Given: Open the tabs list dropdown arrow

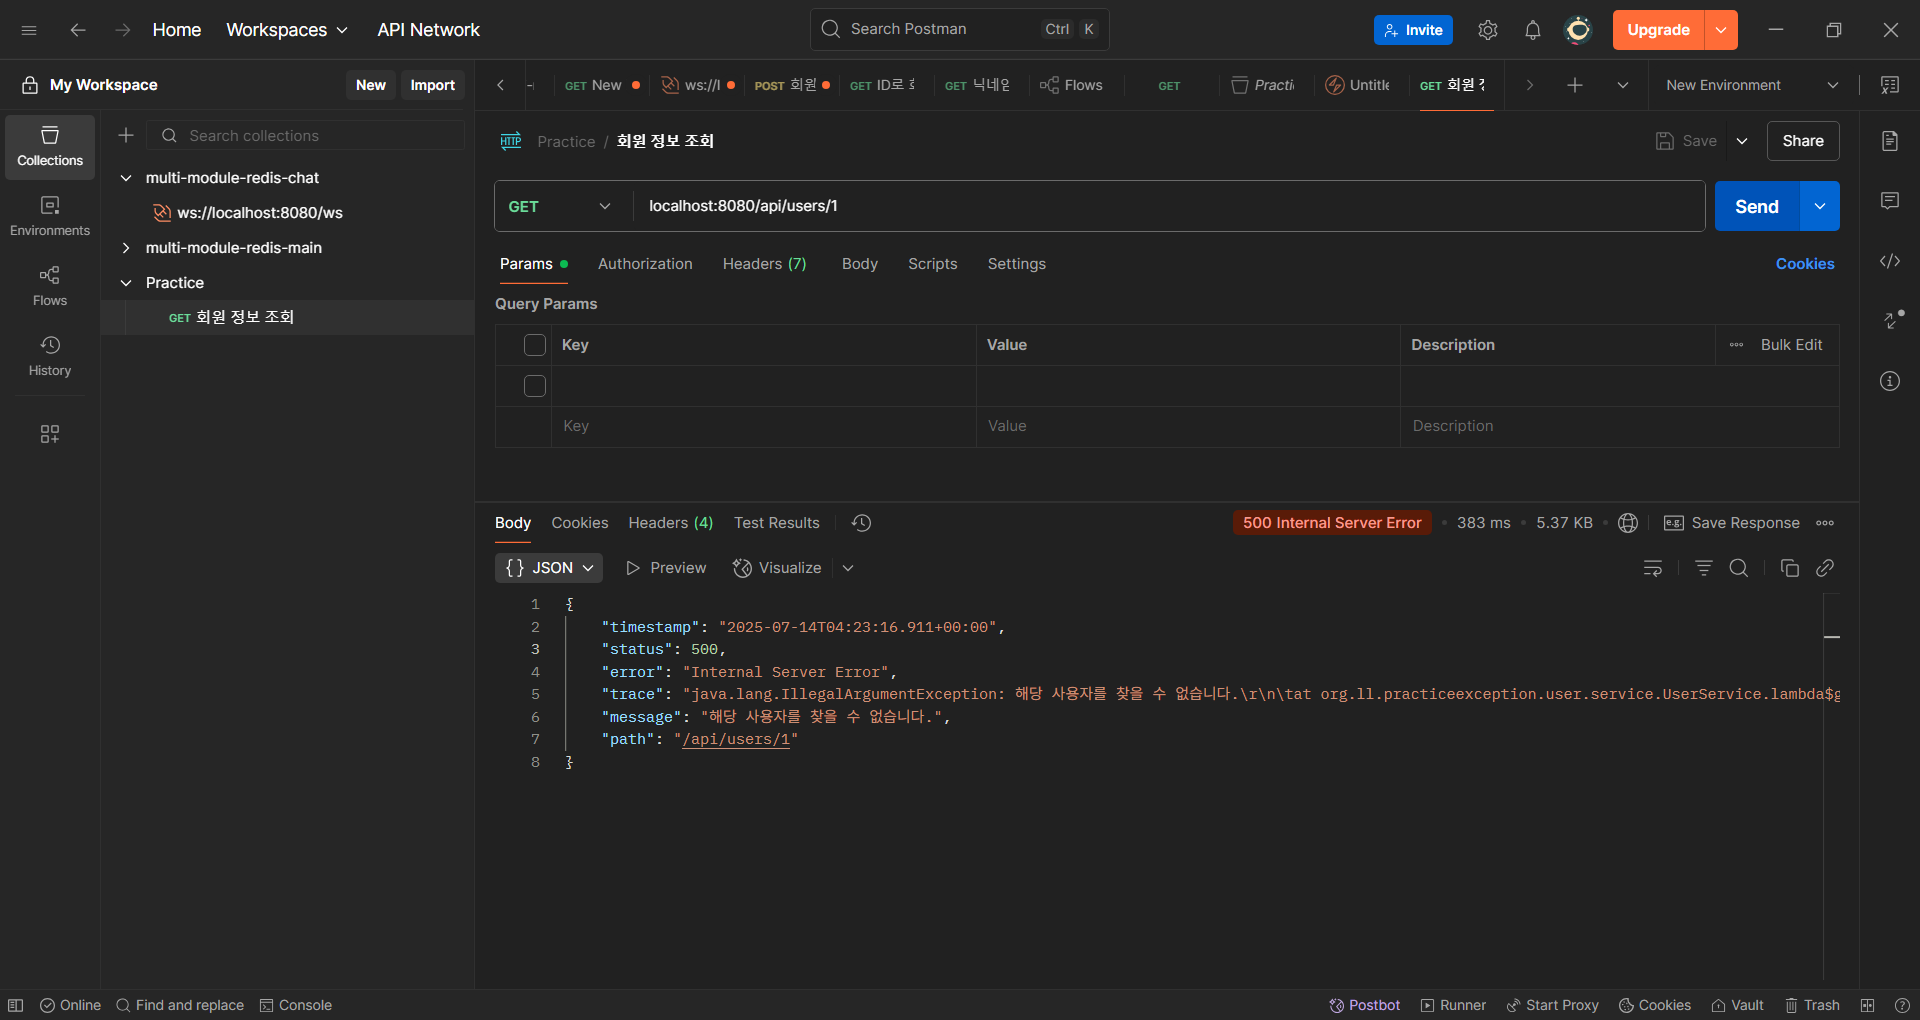Looking at the screenshot, I should tap(1623, 85).
